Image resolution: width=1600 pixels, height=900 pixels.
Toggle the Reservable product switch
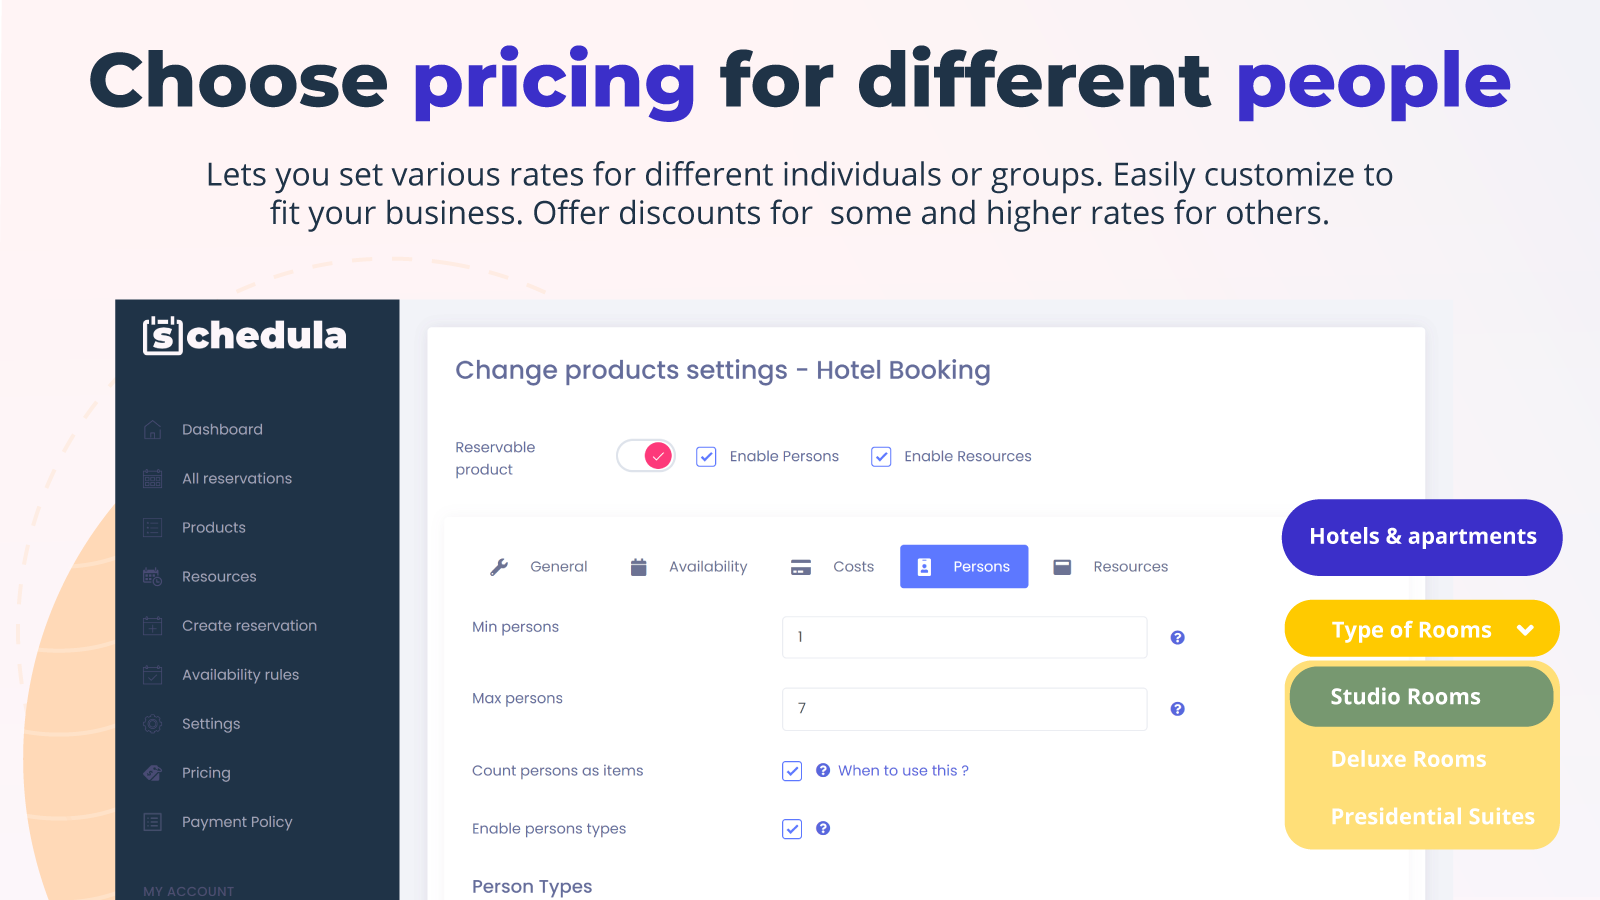[645, 455]
